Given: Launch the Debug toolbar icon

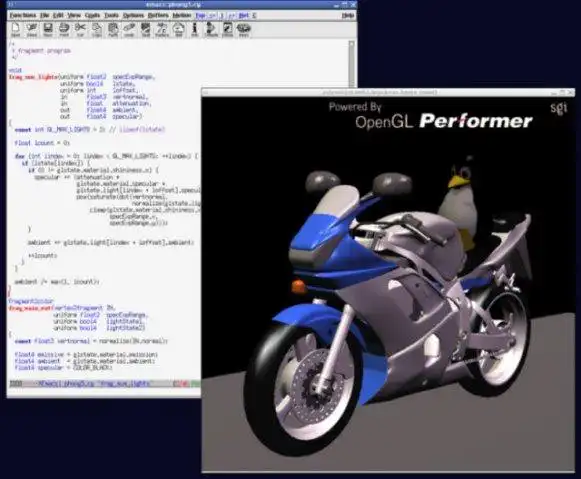Looking at the screenshot, I should [x=227, y=30].
